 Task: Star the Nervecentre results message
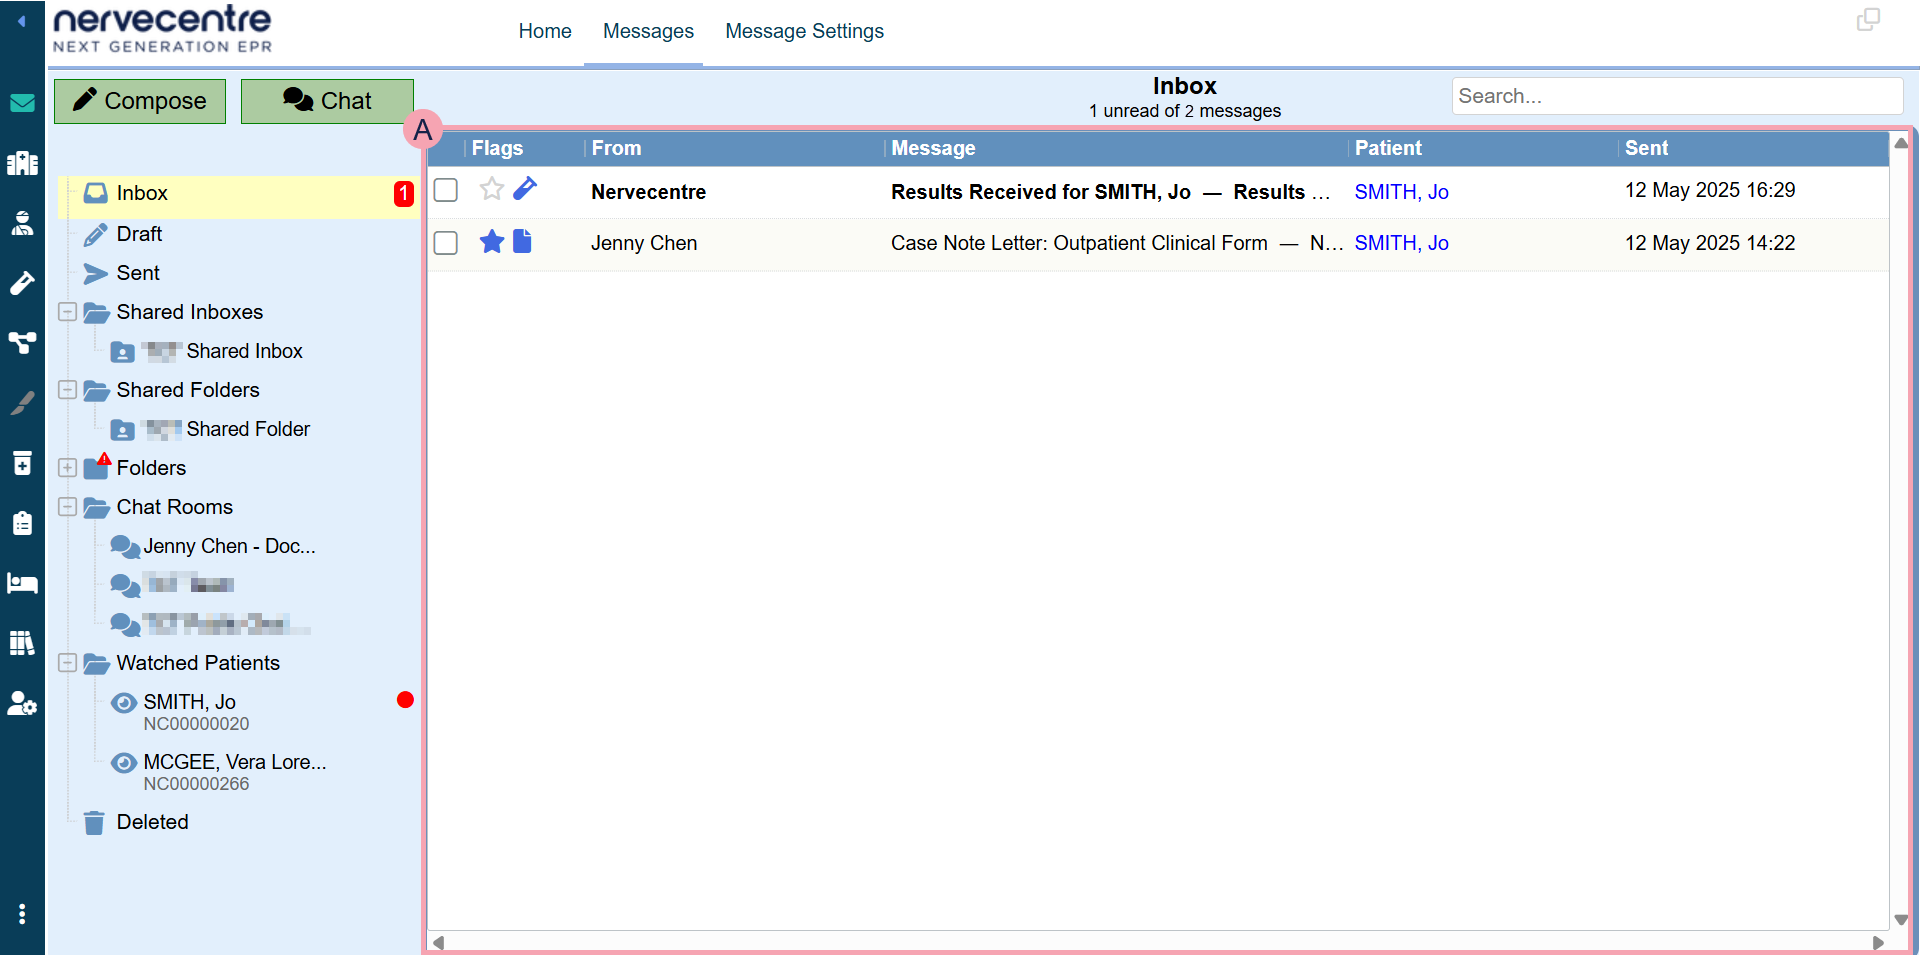pyautogui.click(x=491, y=189)
